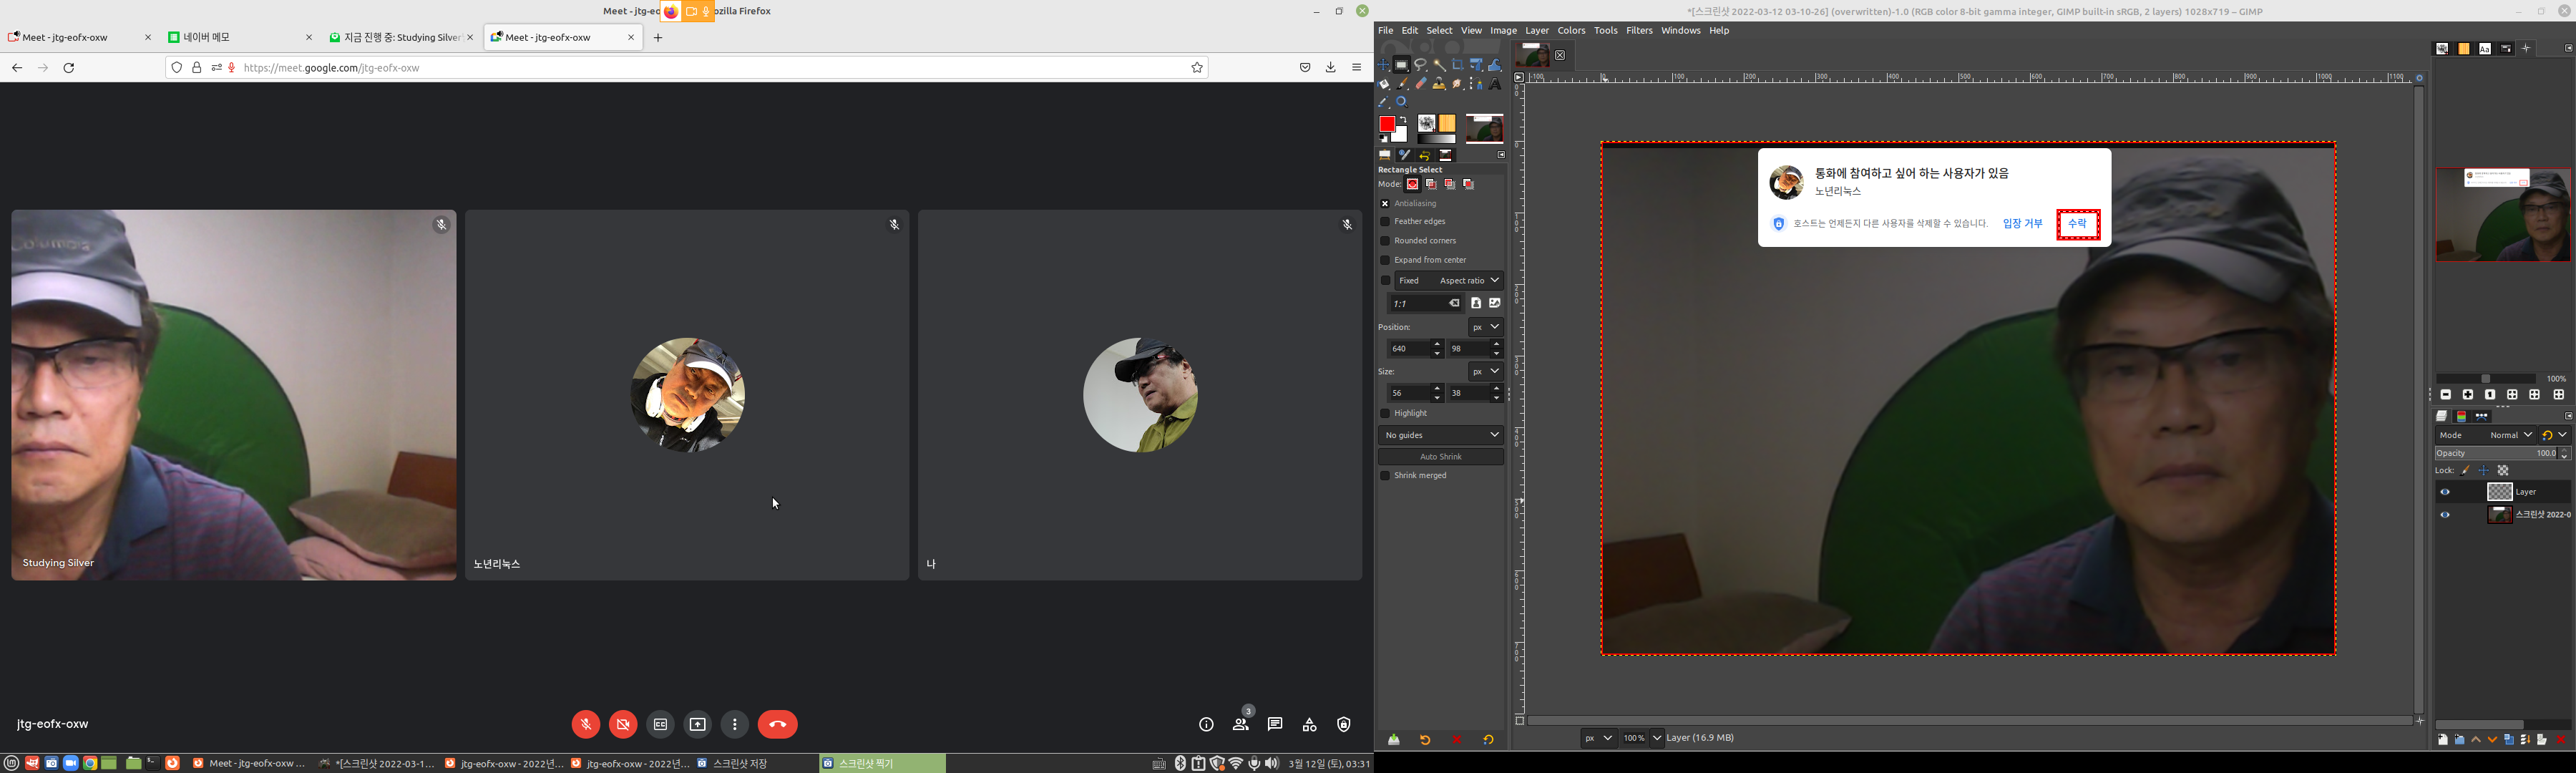Choose the Text tool
Image resolution: width=2576 pixels, height=773 pixels.
tap(1495, 84)
